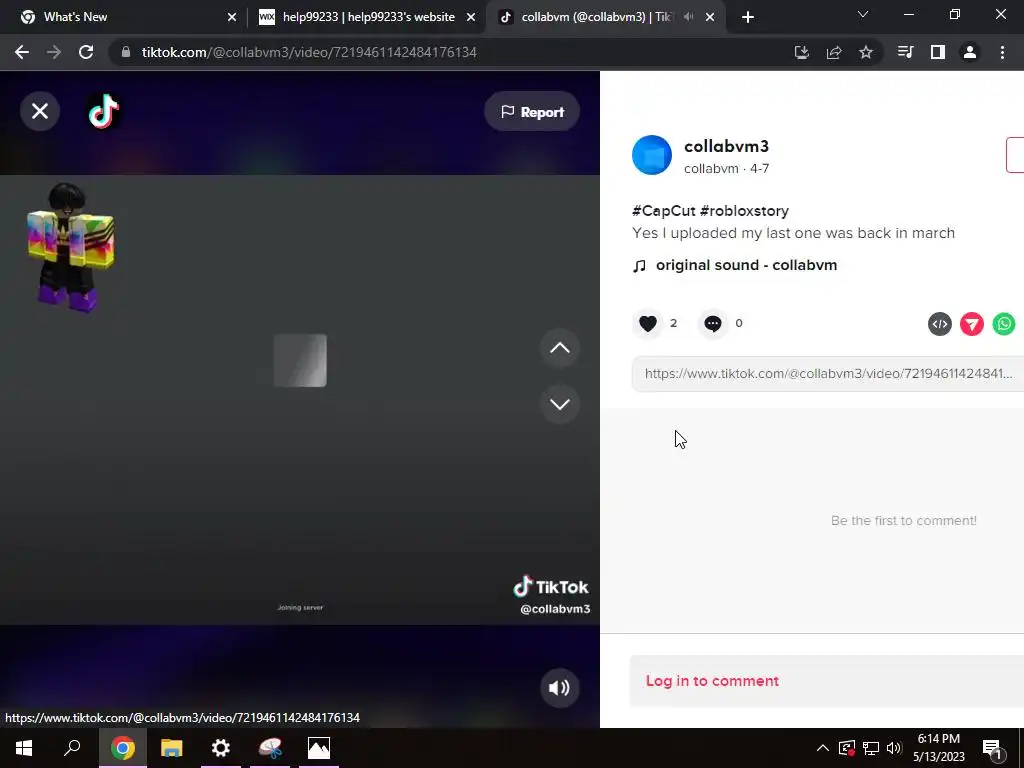Open Windows taskbar search
This screenshot has height=768, width=1024.
coord(72,748)
